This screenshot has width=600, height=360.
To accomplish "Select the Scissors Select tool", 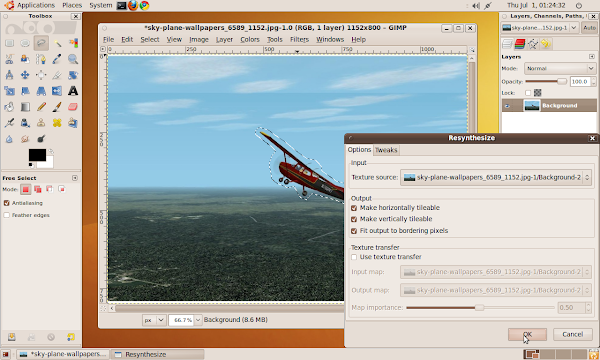I will pos(9,59).
